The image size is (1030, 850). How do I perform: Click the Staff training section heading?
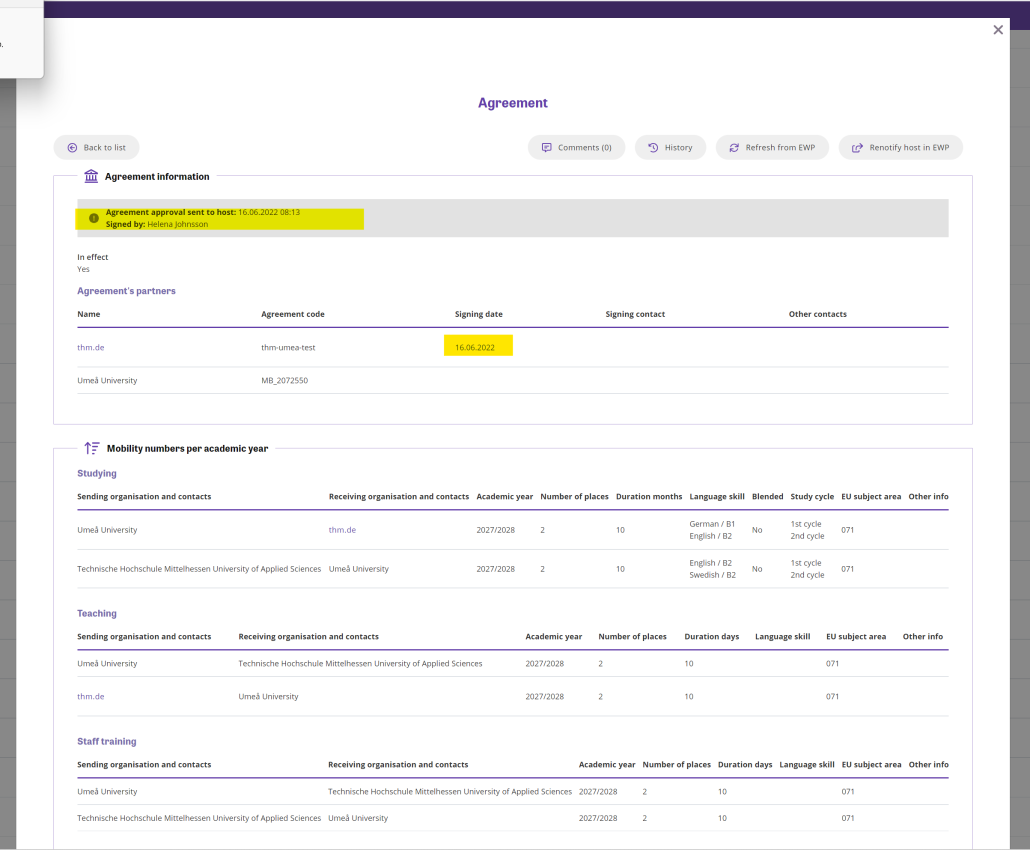point(106,741)
